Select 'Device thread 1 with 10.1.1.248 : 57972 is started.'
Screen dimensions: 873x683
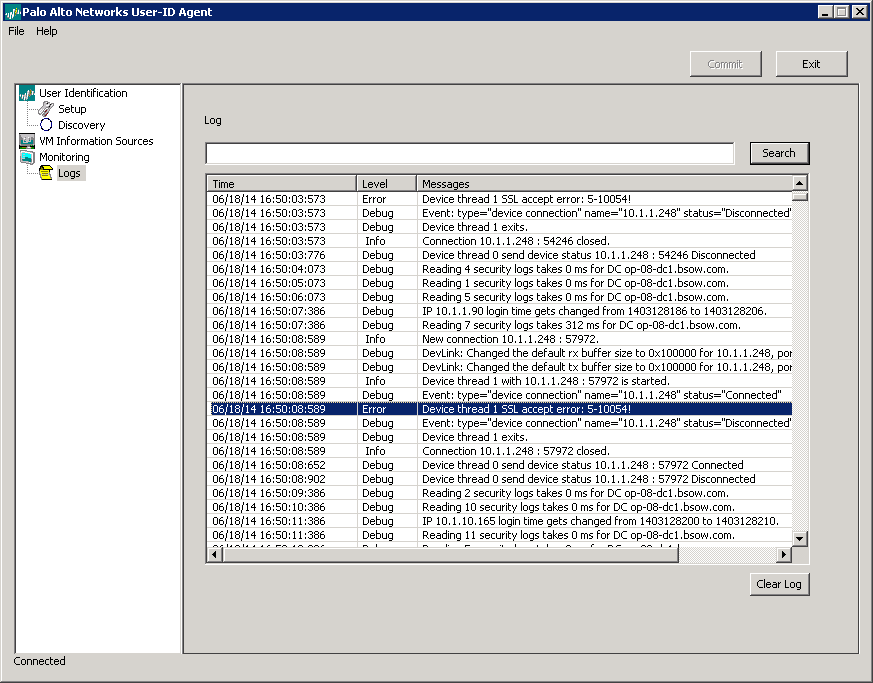click(x=499, y=381)
